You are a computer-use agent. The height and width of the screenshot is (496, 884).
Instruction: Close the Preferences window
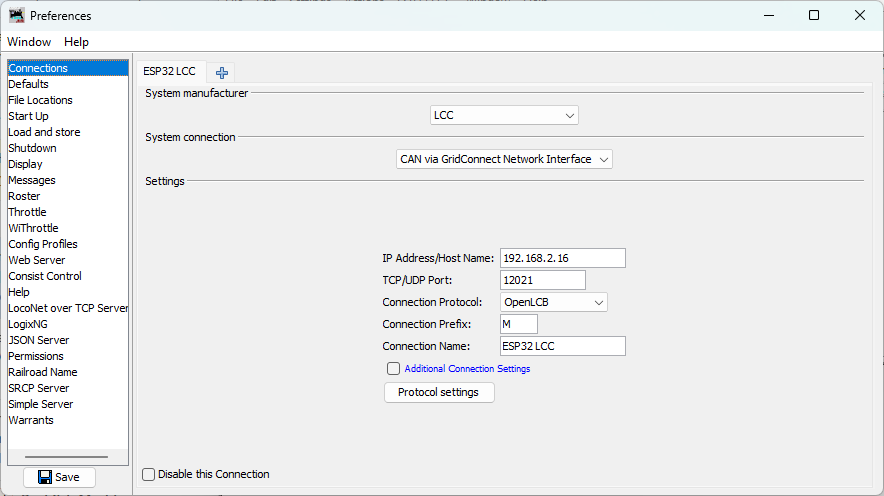tap(859, 15)
